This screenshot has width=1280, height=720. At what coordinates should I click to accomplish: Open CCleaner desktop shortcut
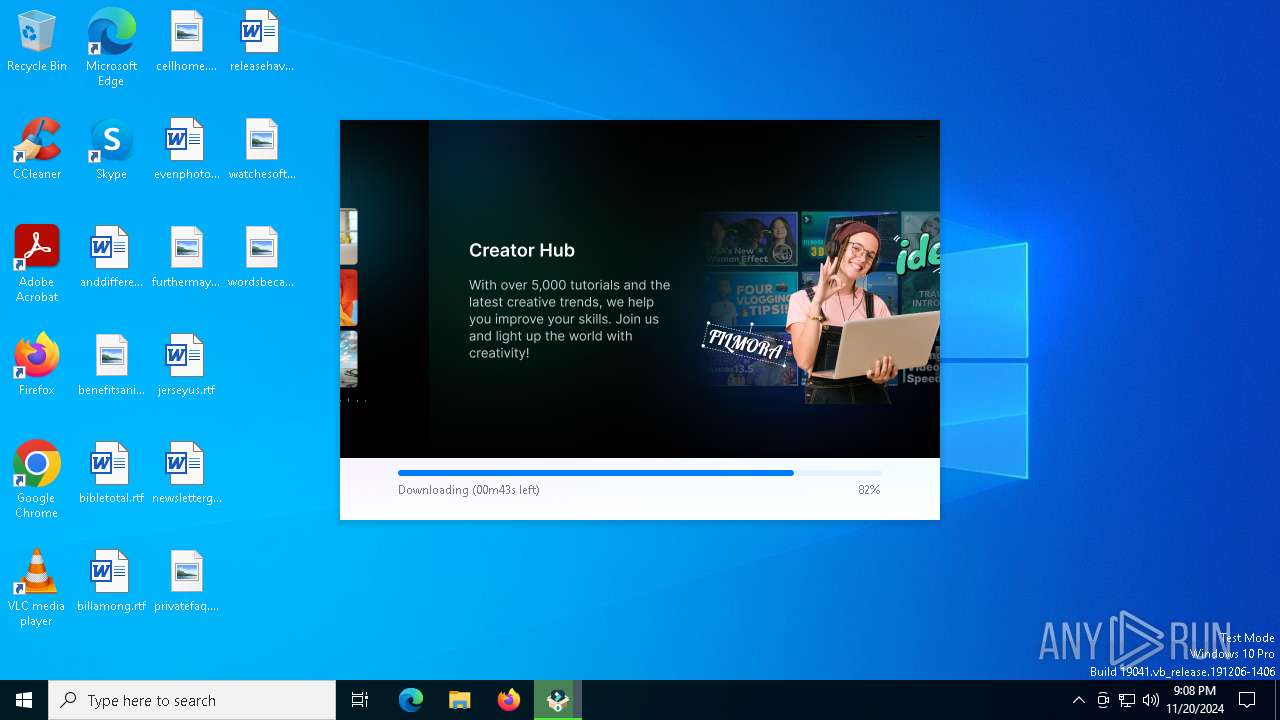click(37, 149)
